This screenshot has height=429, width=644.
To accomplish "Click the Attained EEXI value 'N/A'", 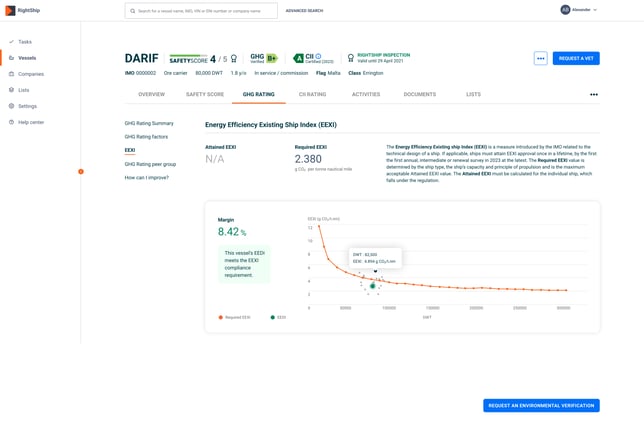I will pos(214,159).
